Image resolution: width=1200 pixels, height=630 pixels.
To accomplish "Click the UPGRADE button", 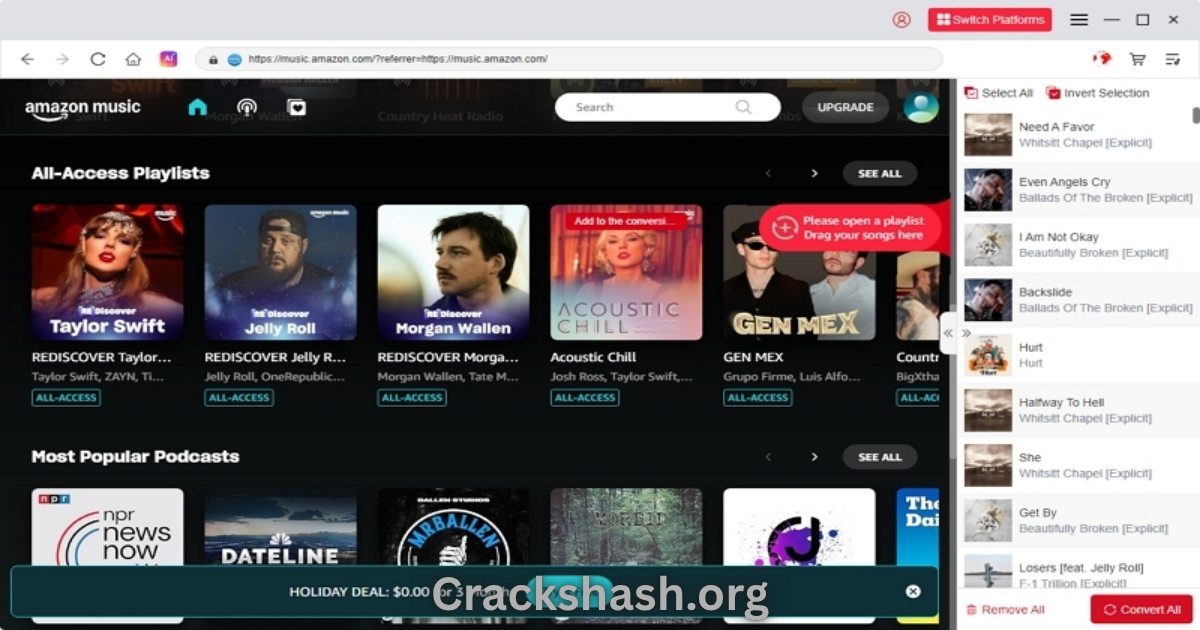I will click(x=845, y=107).
